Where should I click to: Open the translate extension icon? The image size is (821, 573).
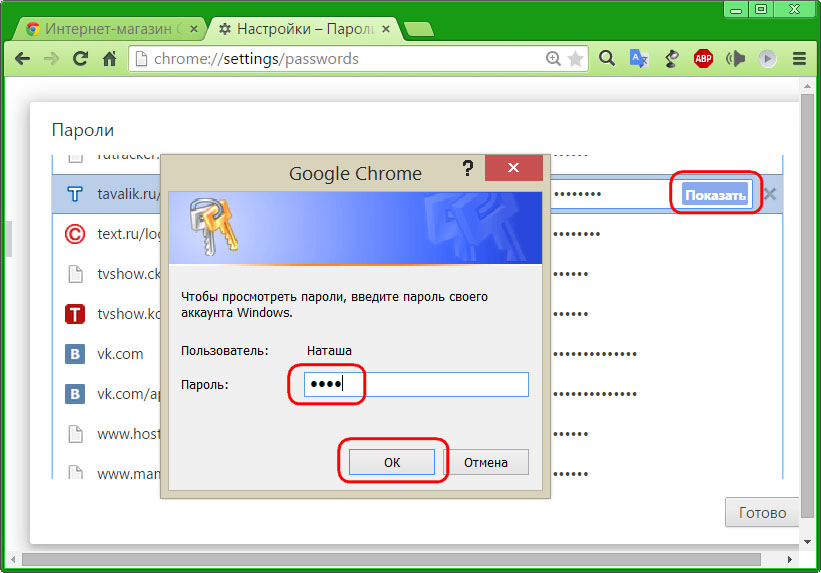coord(639,58)
